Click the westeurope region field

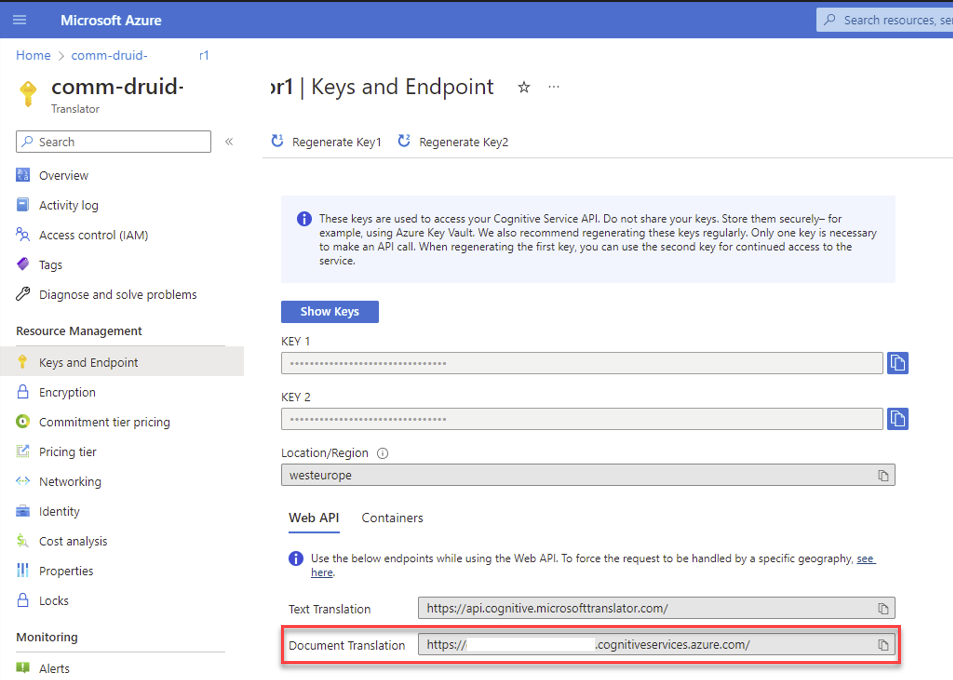[588, 475]
